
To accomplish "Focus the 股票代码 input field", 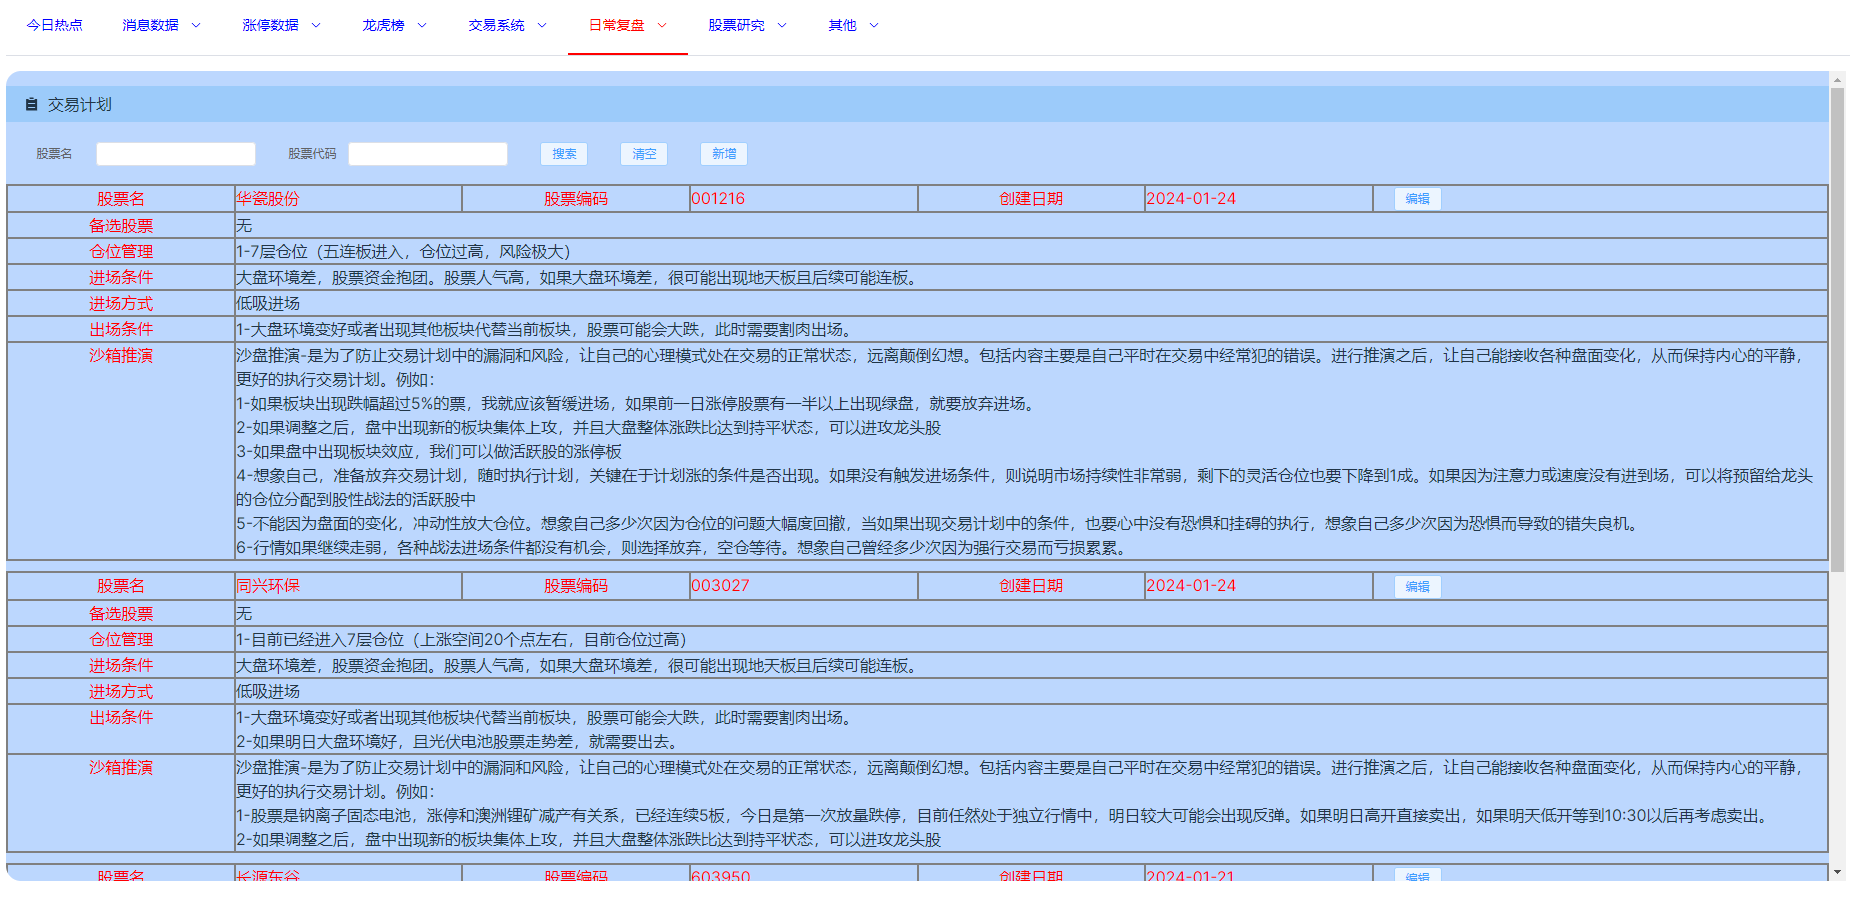I will (428, 154).
